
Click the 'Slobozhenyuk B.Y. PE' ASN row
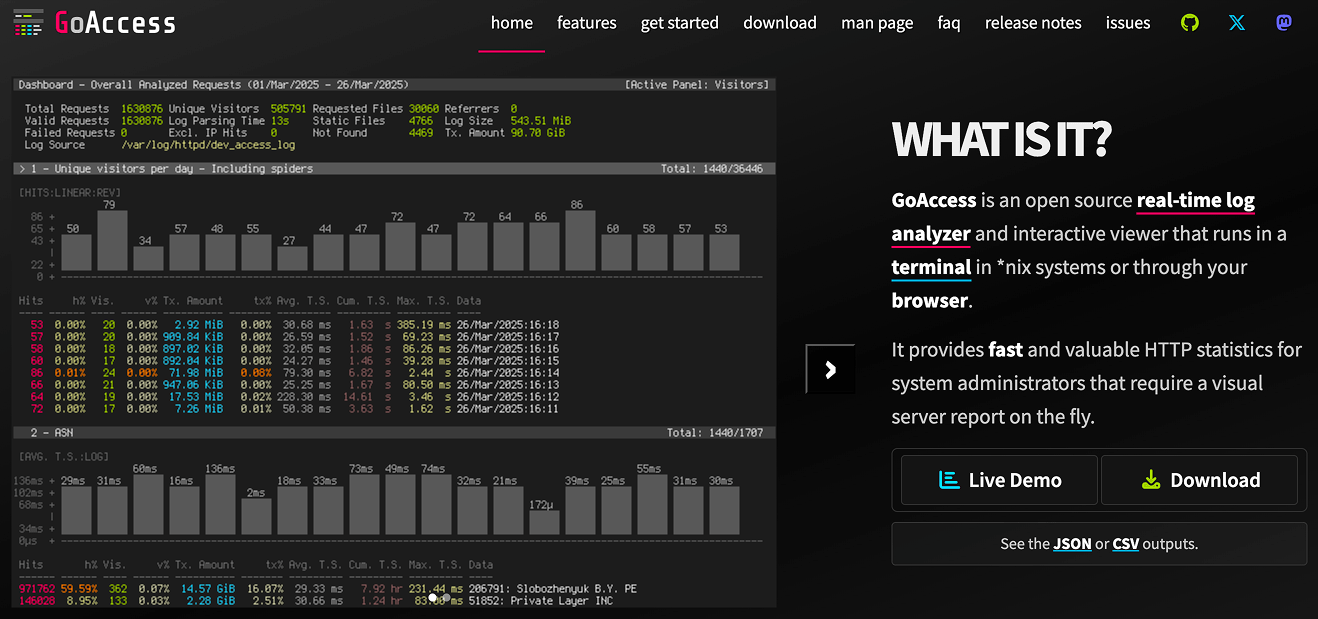tap(330, 589)
